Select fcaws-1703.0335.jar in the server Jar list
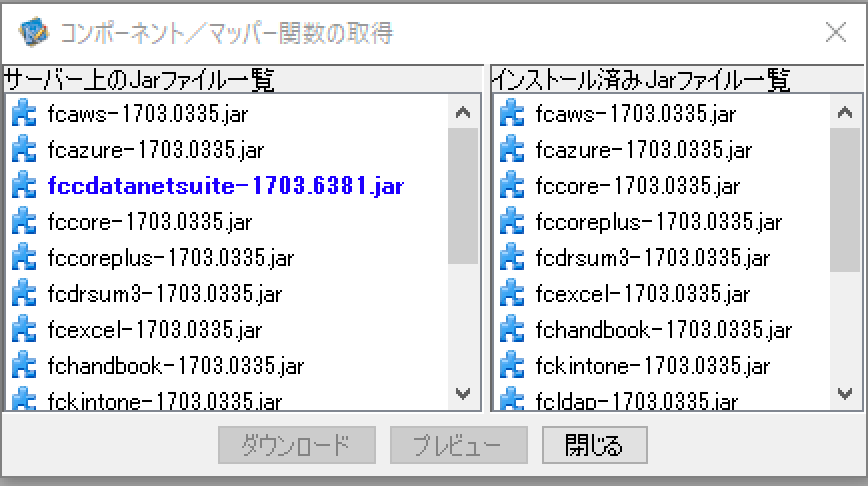This screenshot has height=486, width=868. click(148, 114)
